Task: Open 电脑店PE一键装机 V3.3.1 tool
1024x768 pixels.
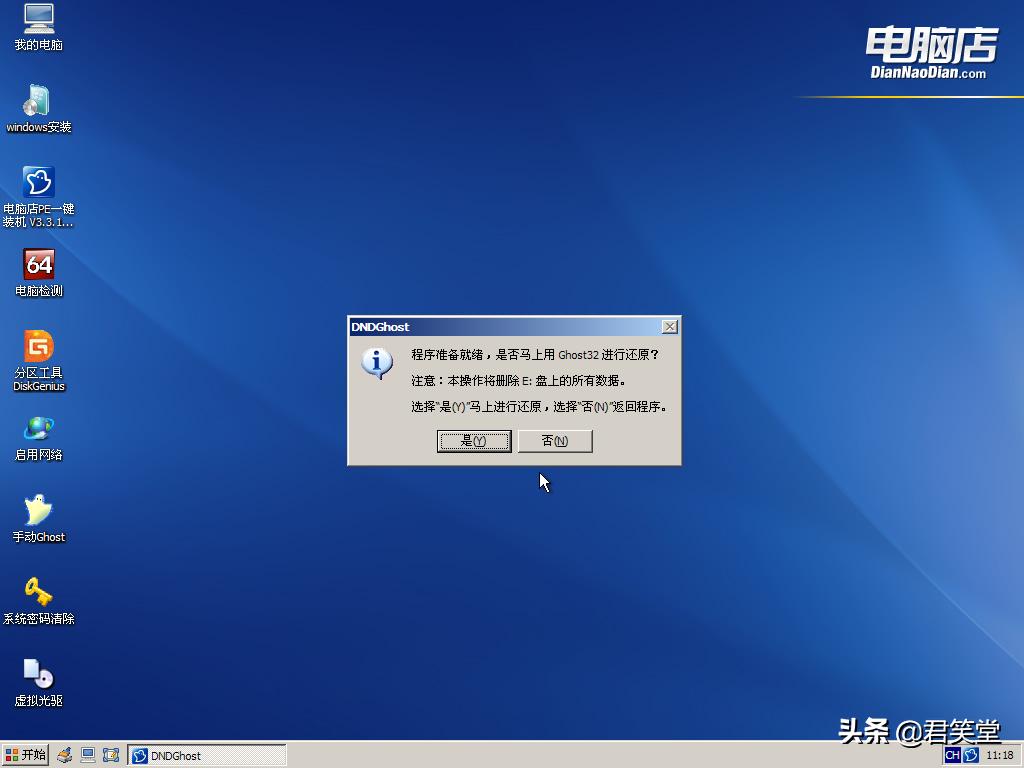Action: click(x=38, y=190)
